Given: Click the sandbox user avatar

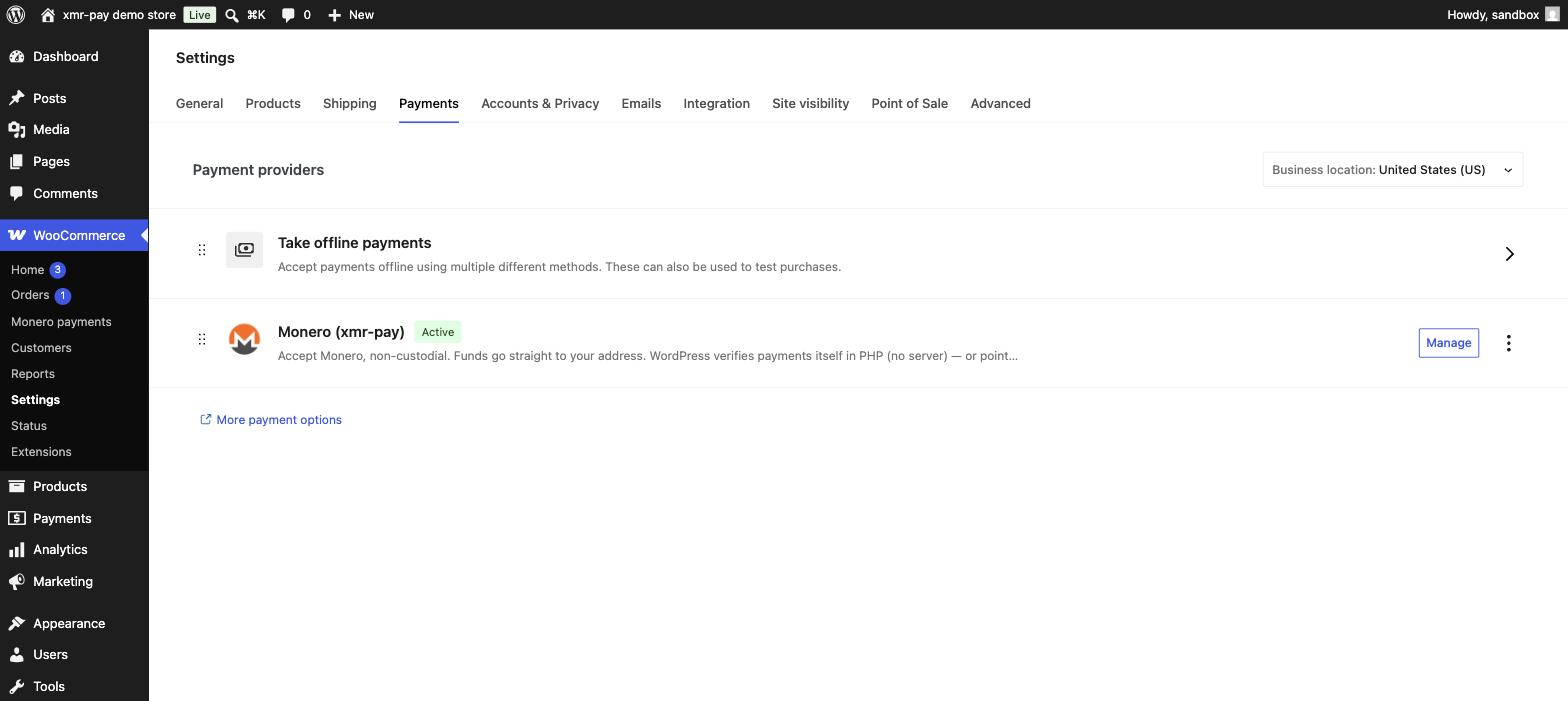Looking at the screenshot, I should [x=1552, y=15].
